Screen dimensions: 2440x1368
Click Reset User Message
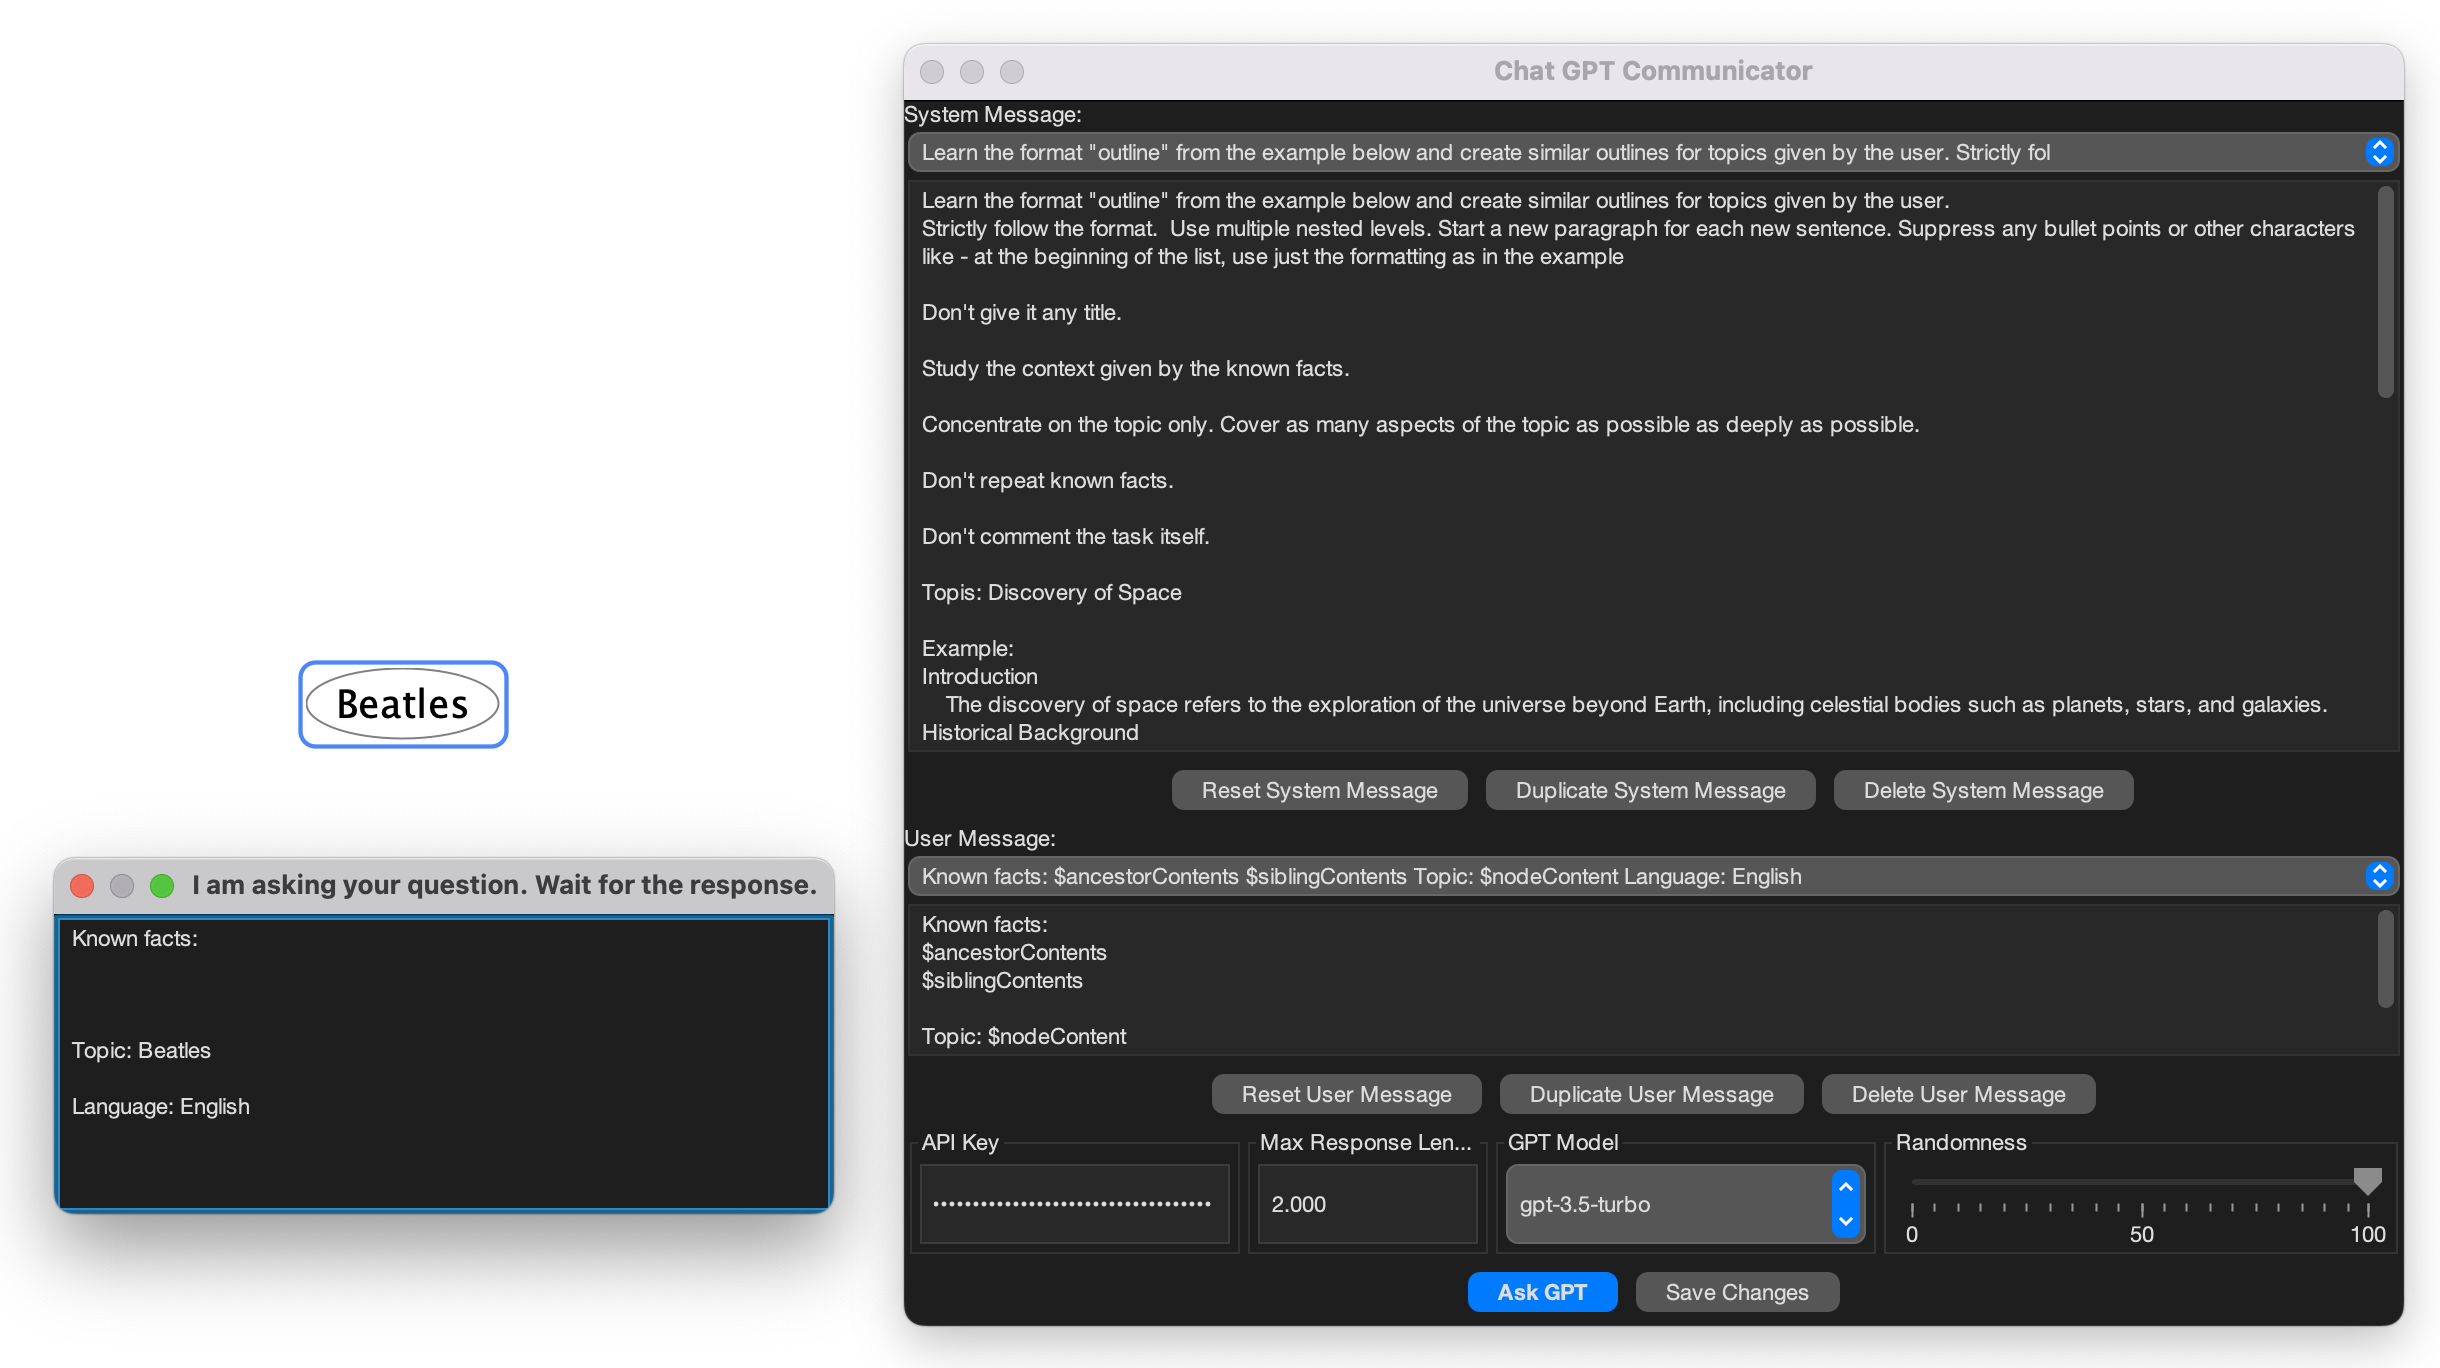(x=1346, y=1094)
